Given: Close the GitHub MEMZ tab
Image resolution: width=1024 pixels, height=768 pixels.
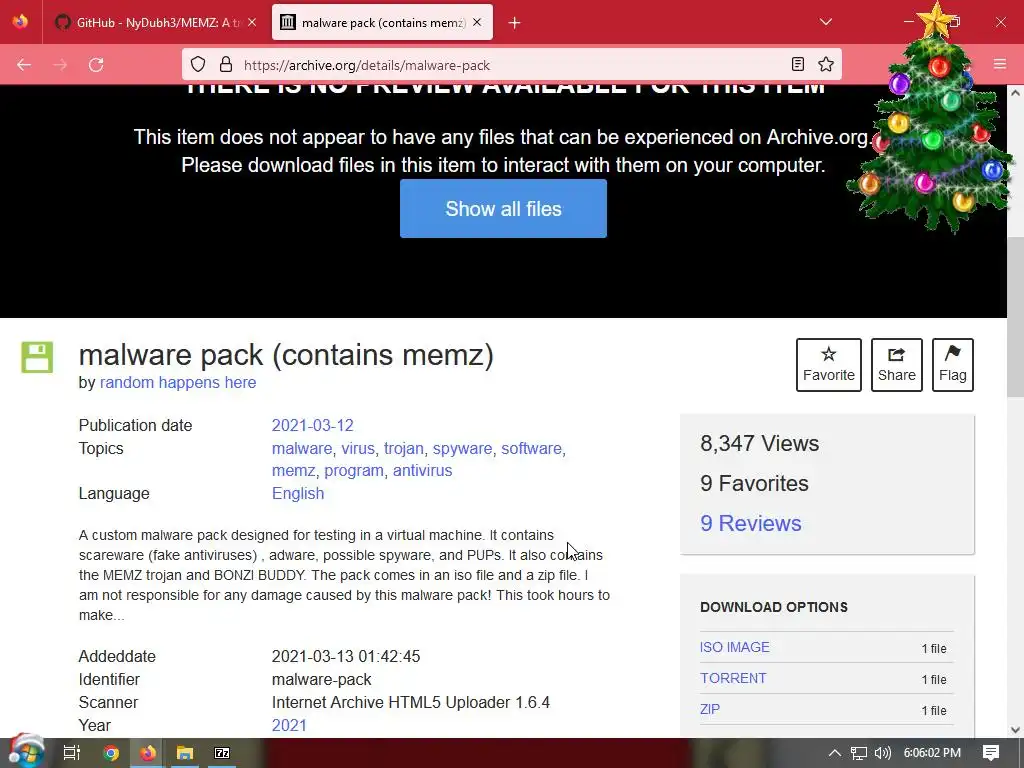Looking at the screenshot, I should click(252, 22).
